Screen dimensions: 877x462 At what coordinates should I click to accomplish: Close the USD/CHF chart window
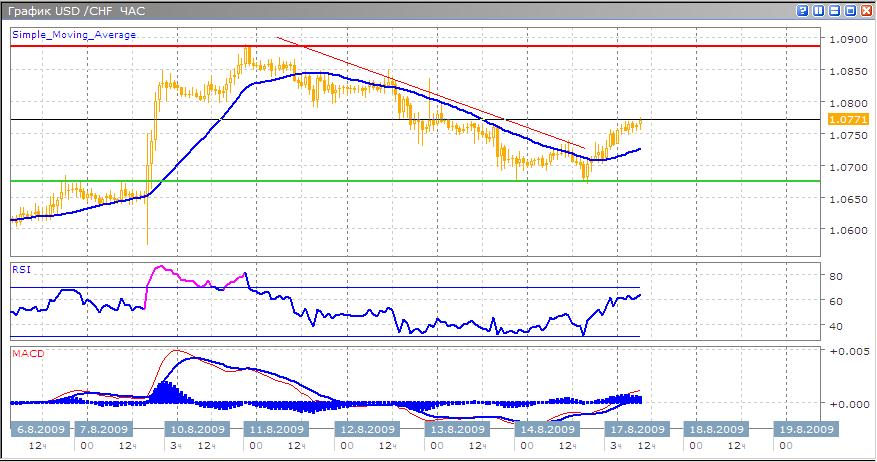point(866,10)
